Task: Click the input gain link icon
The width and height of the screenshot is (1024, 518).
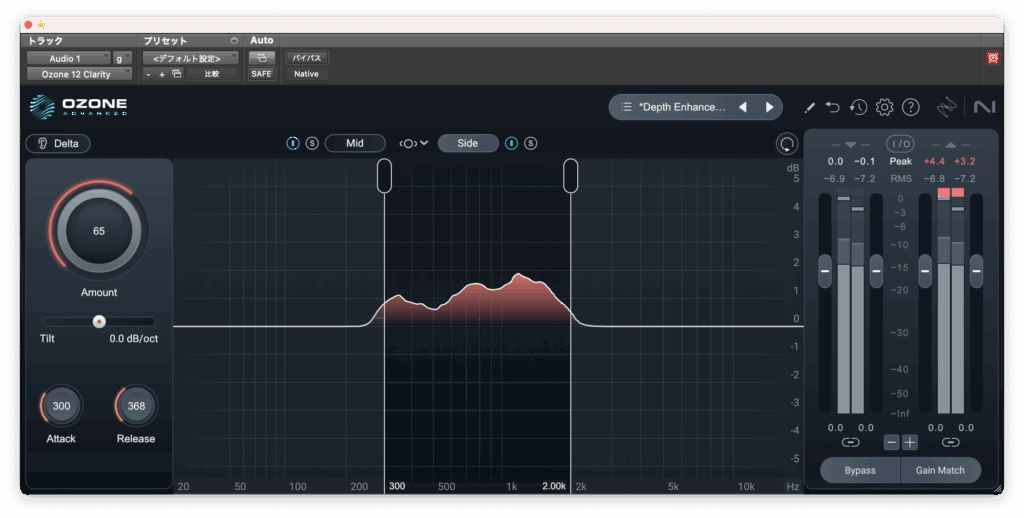Action: (x=850, y=442)
